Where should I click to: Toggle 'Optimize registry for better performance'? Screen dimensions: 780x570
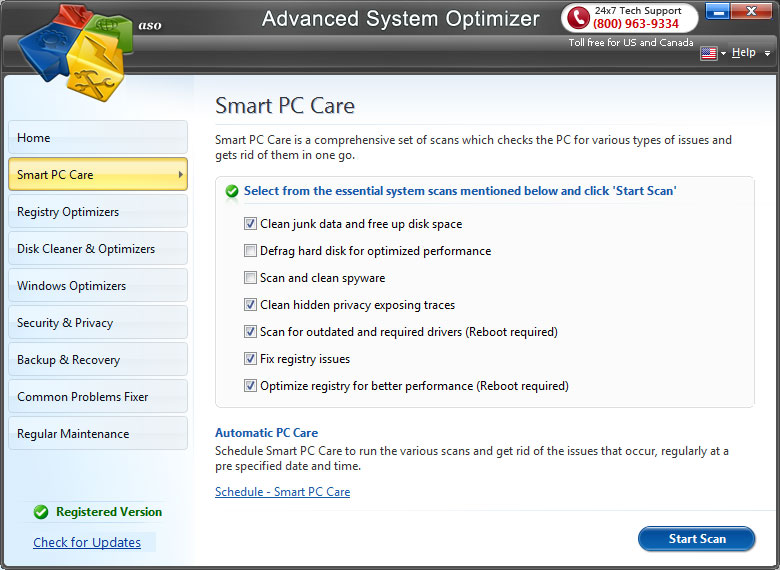point(250,385)
